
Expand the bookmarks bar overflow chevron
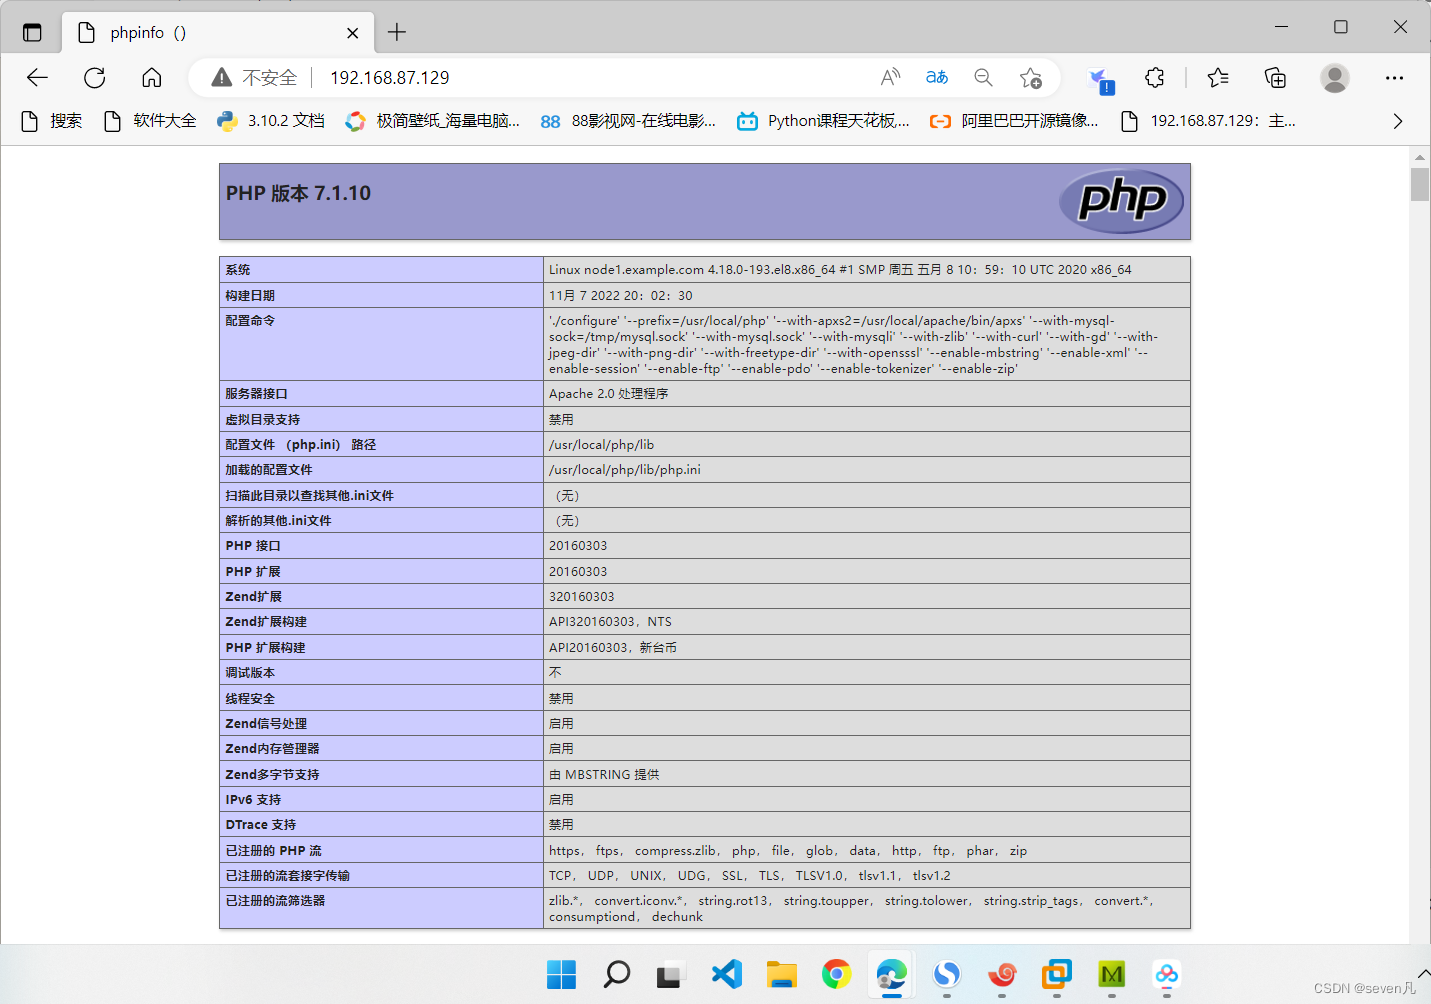tap(1398, 121)
